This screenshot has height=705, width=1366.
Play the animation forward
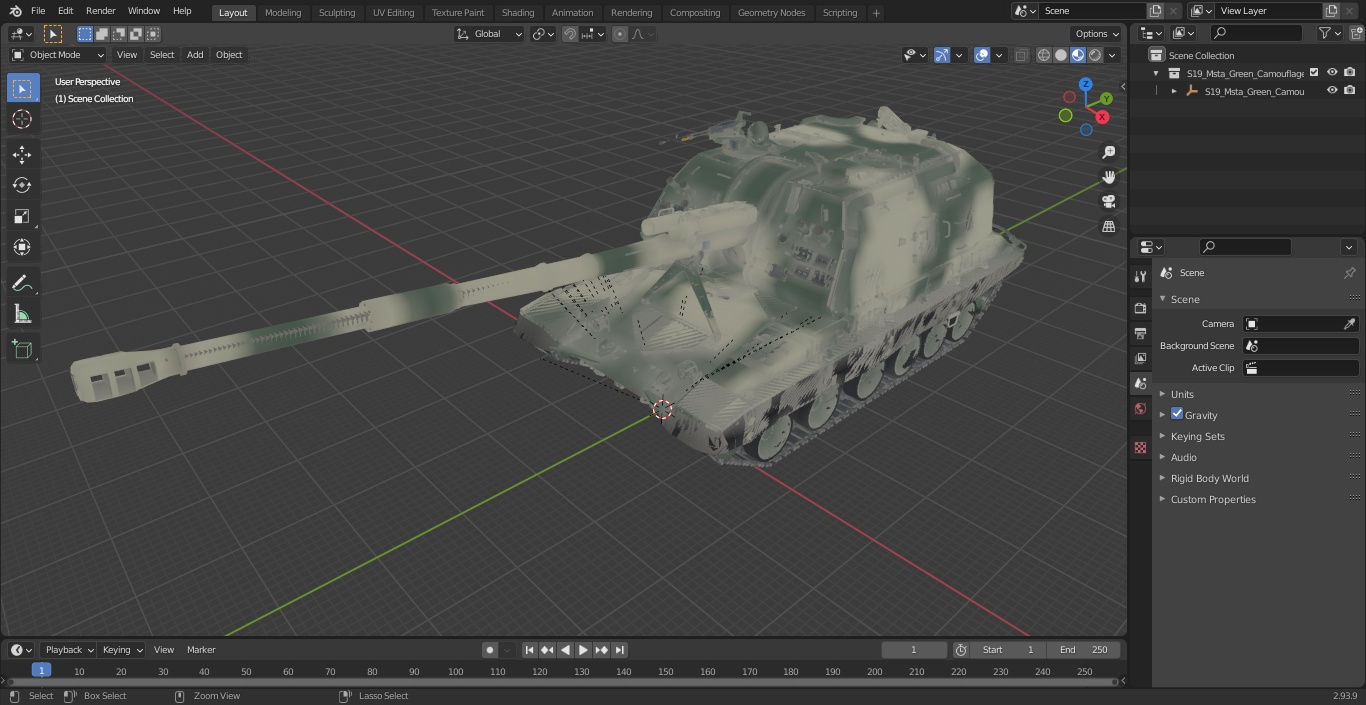[584, 650]
